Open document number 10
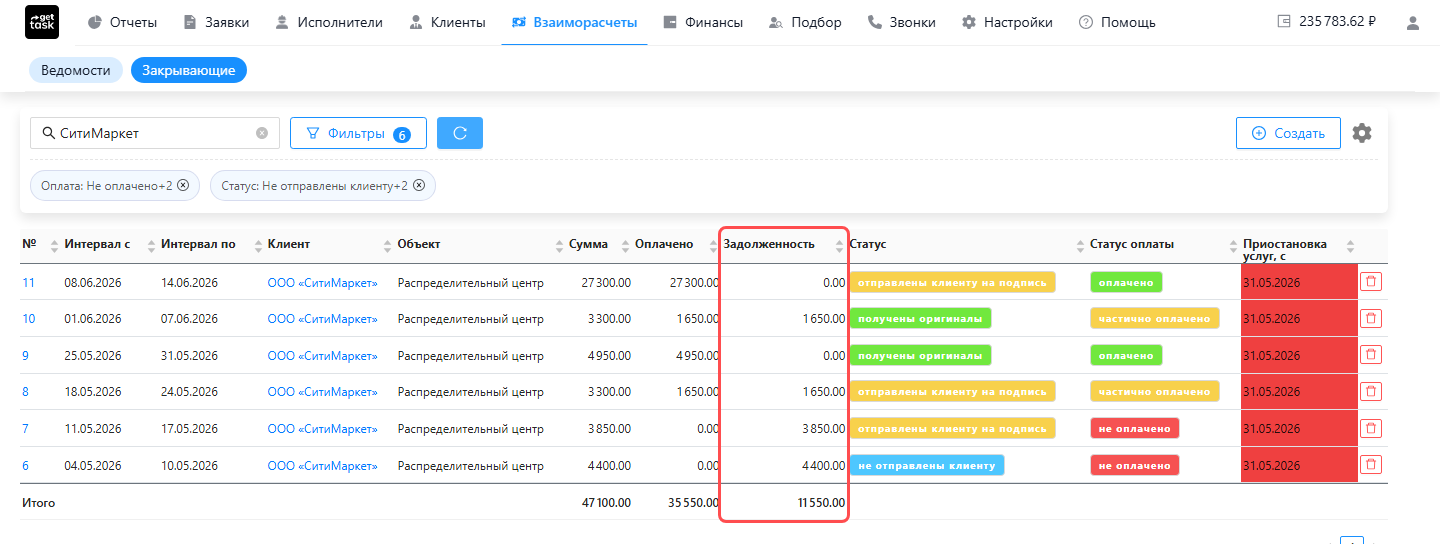 (28, 319)
